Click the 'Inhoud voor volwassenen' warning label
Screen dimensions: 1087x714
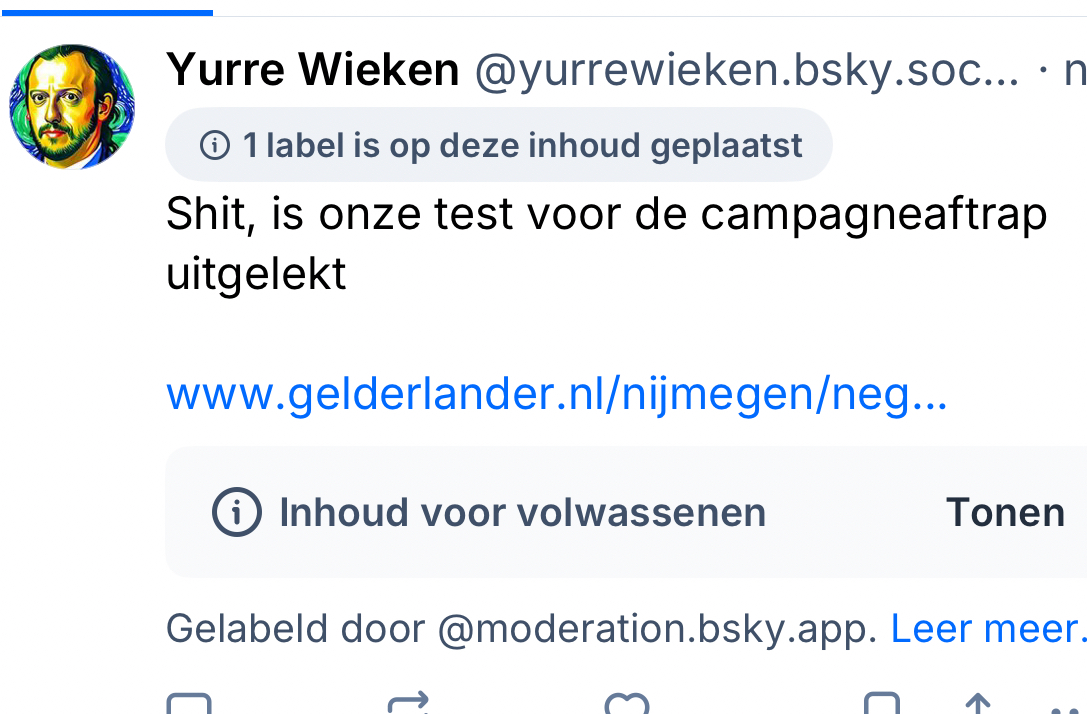coord(522,513)
